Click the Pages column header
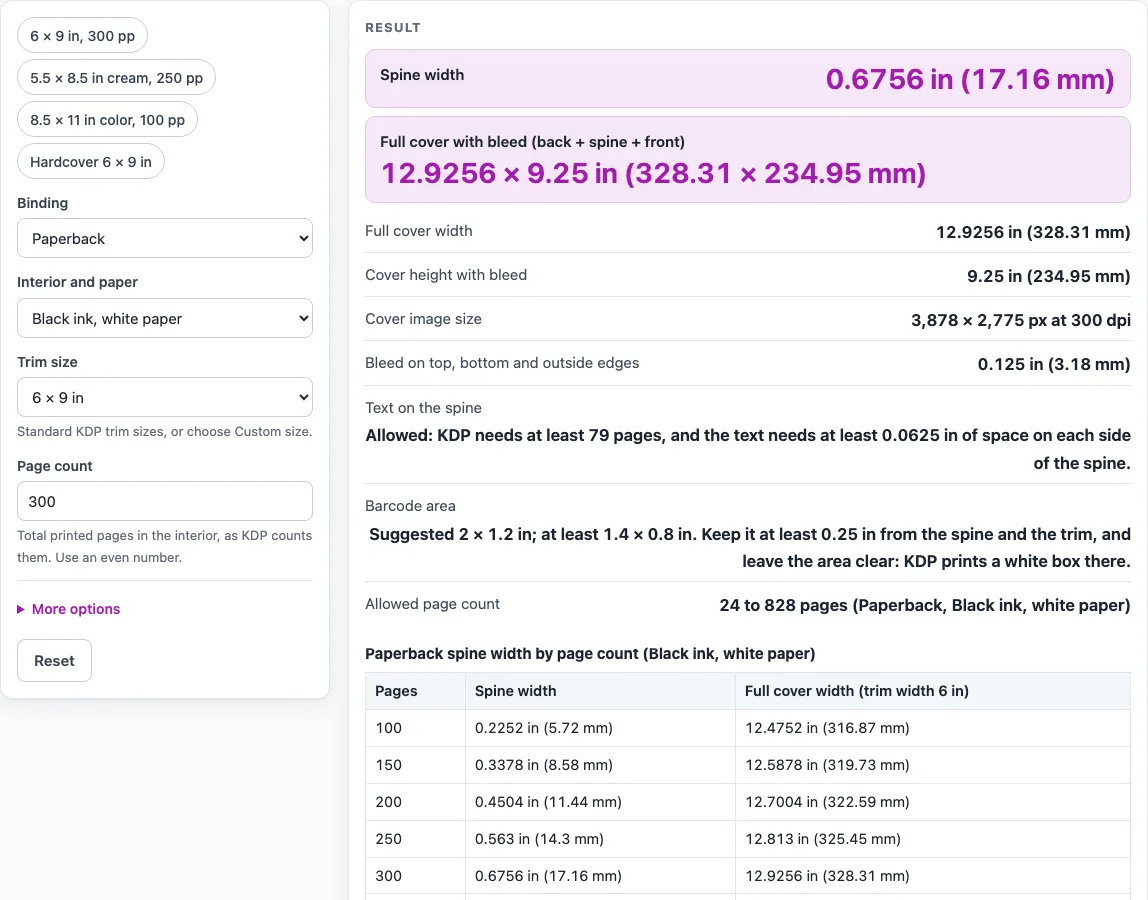Screen dimensions: 1148x900 tap(396, 691)
